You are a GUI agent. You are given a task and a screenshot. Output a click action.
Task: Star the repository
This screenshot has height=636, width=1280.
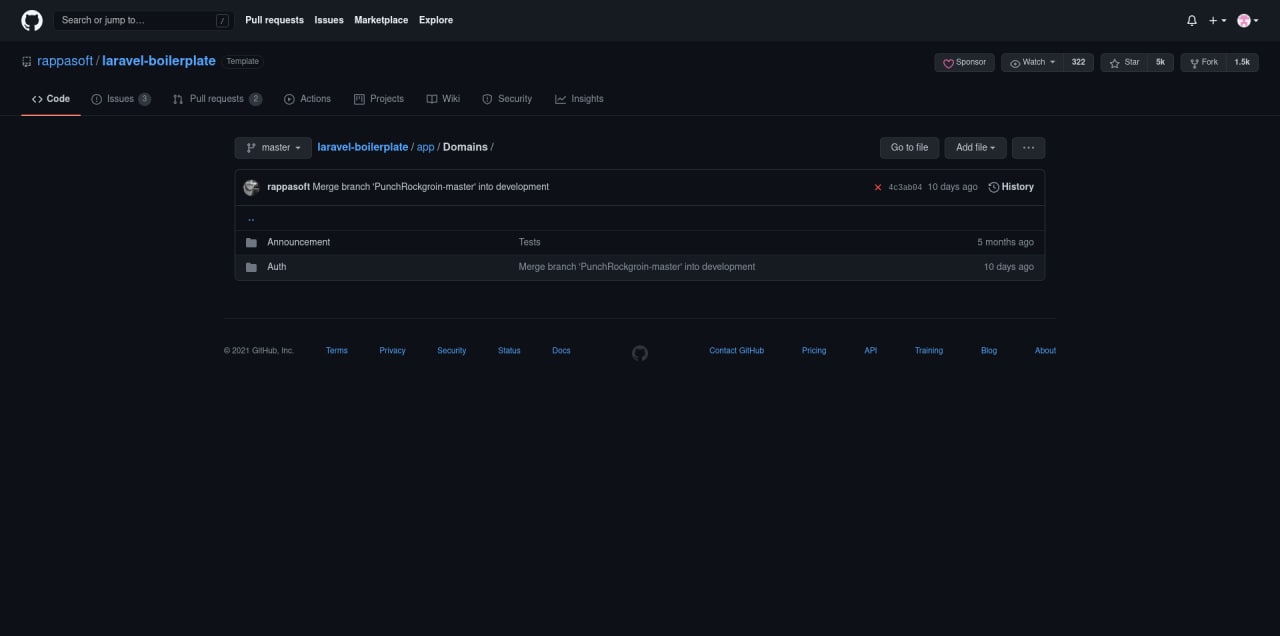(x=1124, y=62)
